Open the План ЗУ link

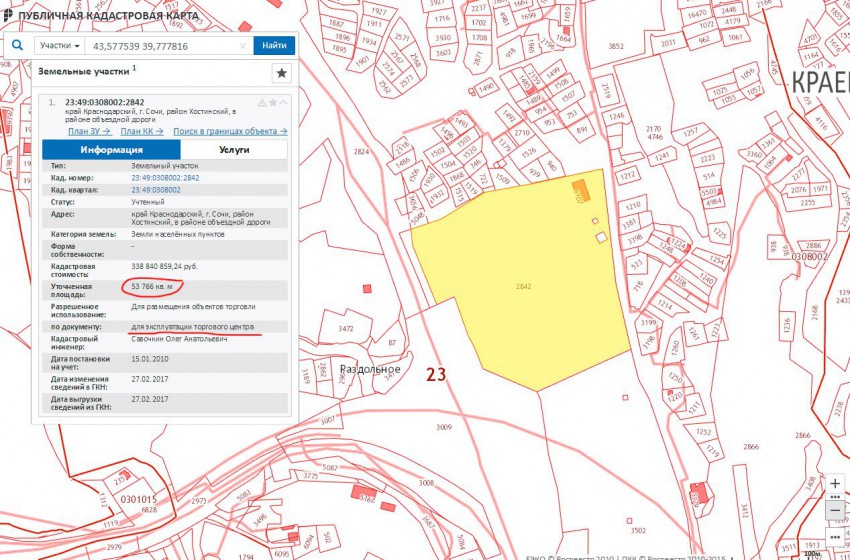[x=88, y=131]
